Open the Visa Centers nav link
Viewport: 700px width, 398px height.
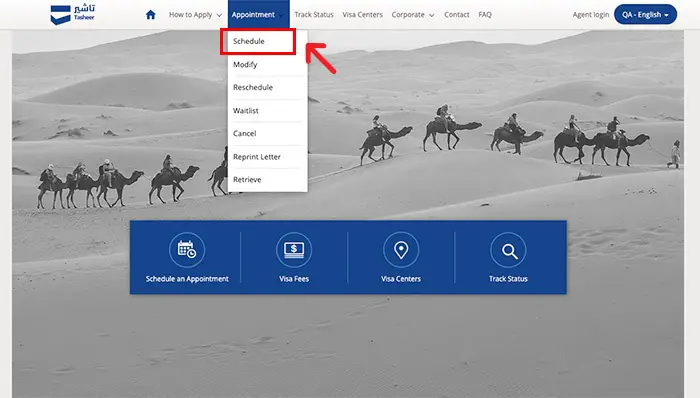point(362,15)
